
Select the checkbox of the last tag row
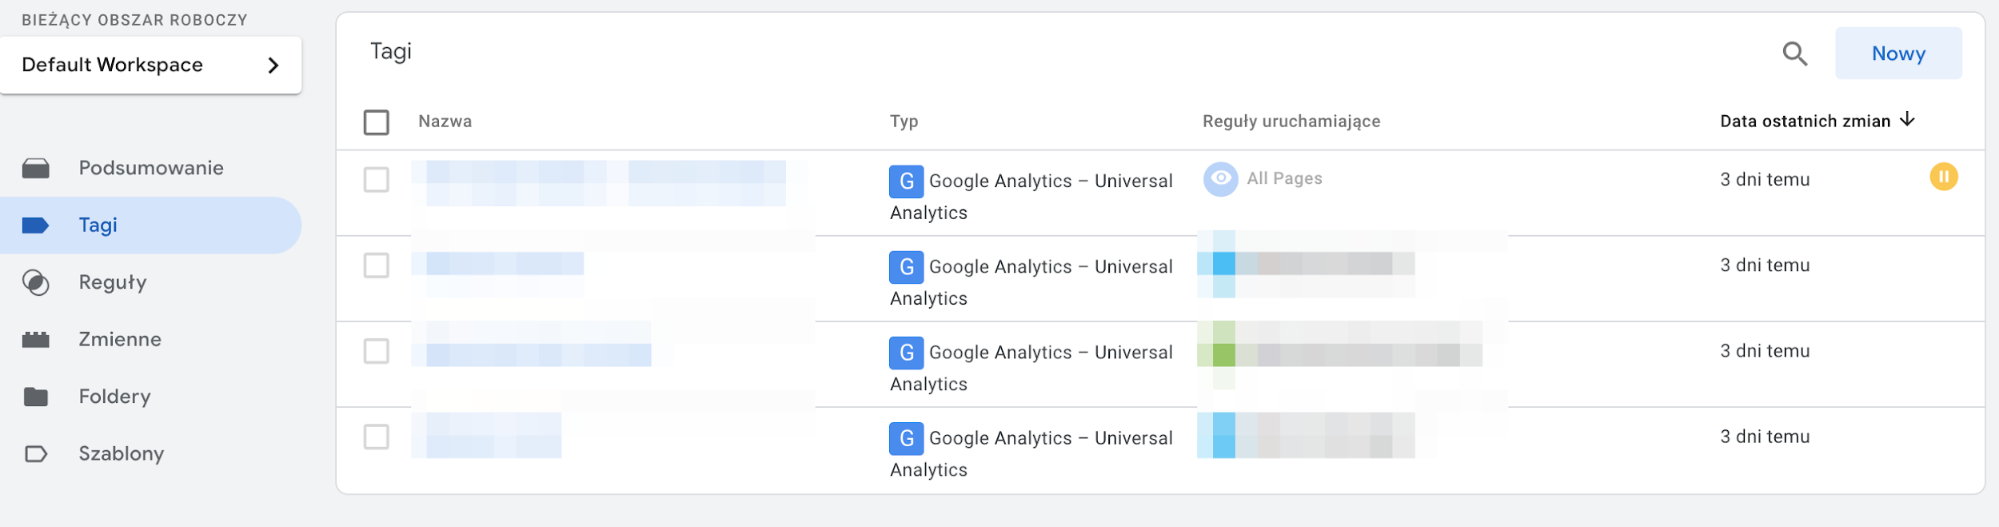[376, 437]
